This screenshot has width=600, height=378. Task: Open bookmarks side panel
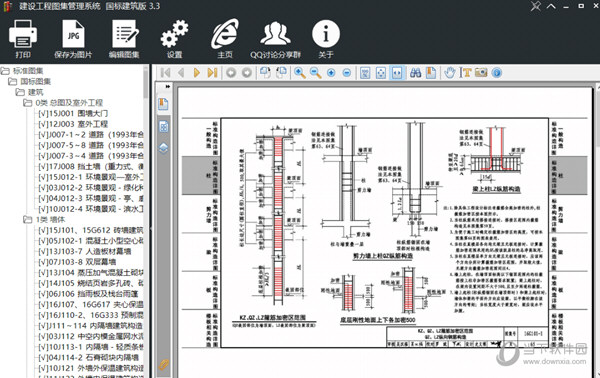coord(163,104)
